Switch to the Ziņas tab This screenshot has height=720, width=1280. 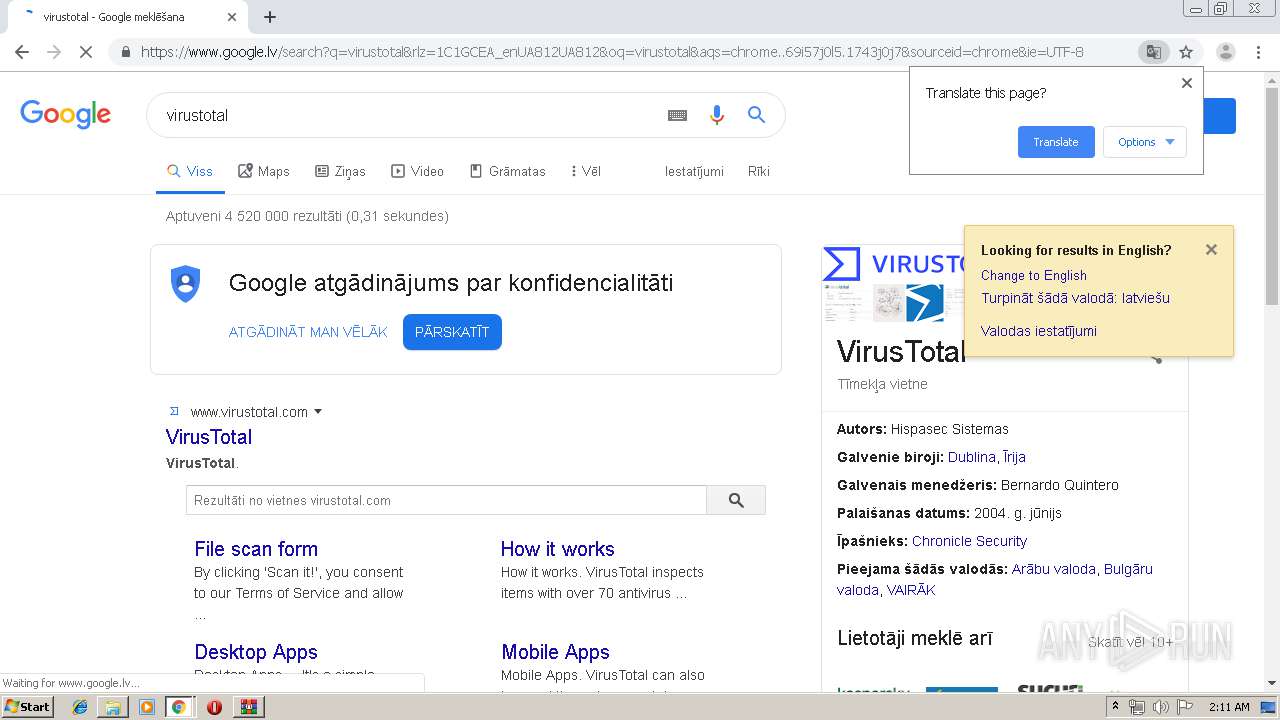(x=340, y=171)
